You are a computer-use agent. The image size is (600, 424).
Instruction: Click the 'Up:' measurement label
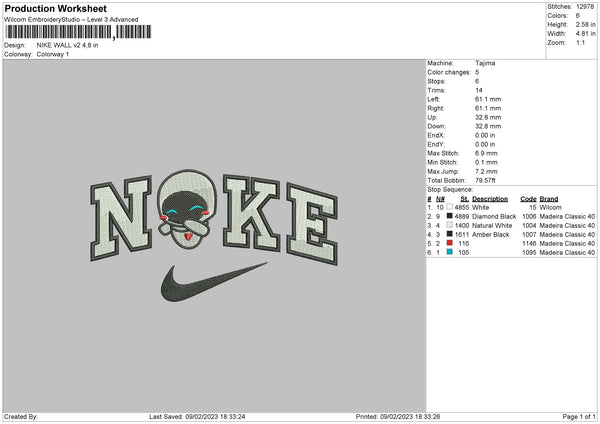click(x=432, y=117)
